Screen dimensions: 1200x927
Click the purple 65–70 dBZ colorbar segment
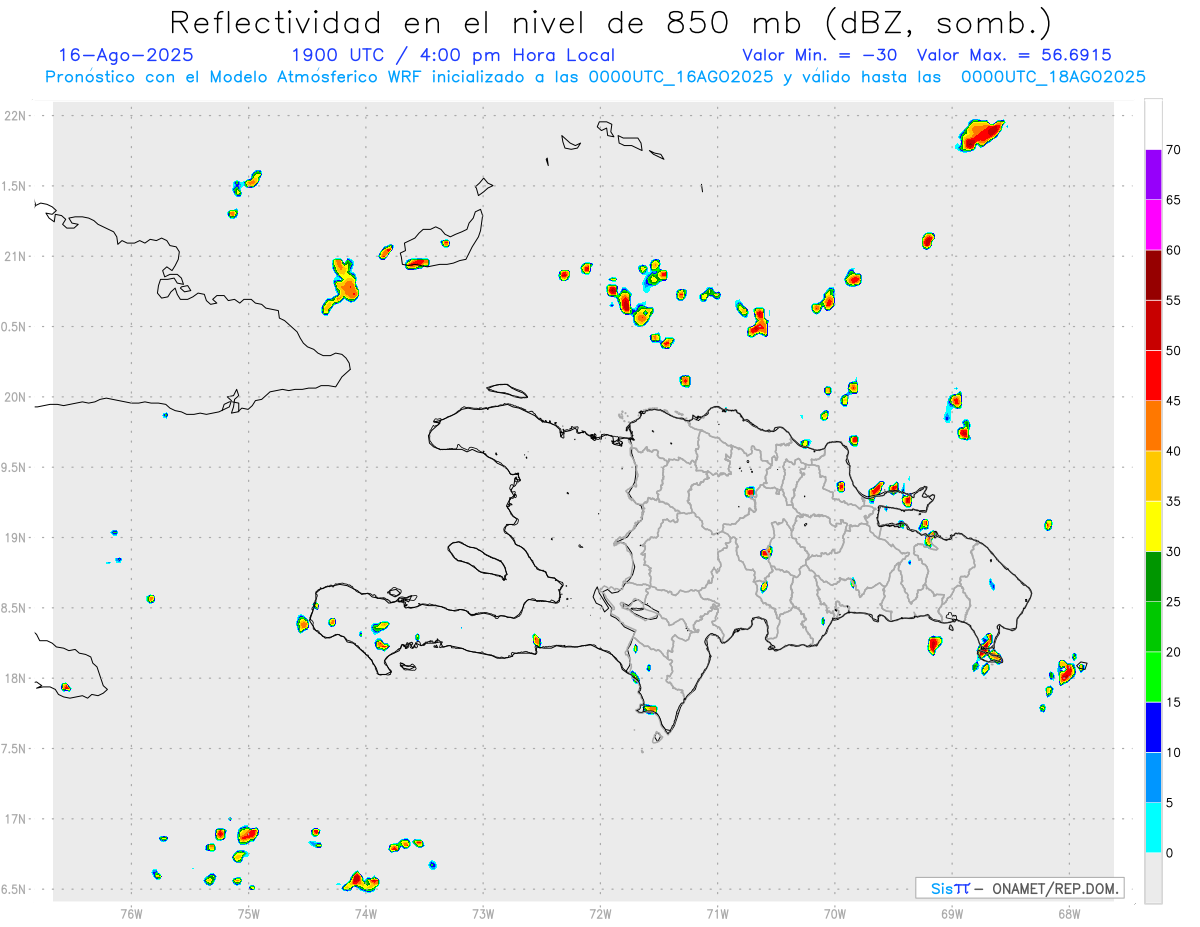click(1153, 174)
